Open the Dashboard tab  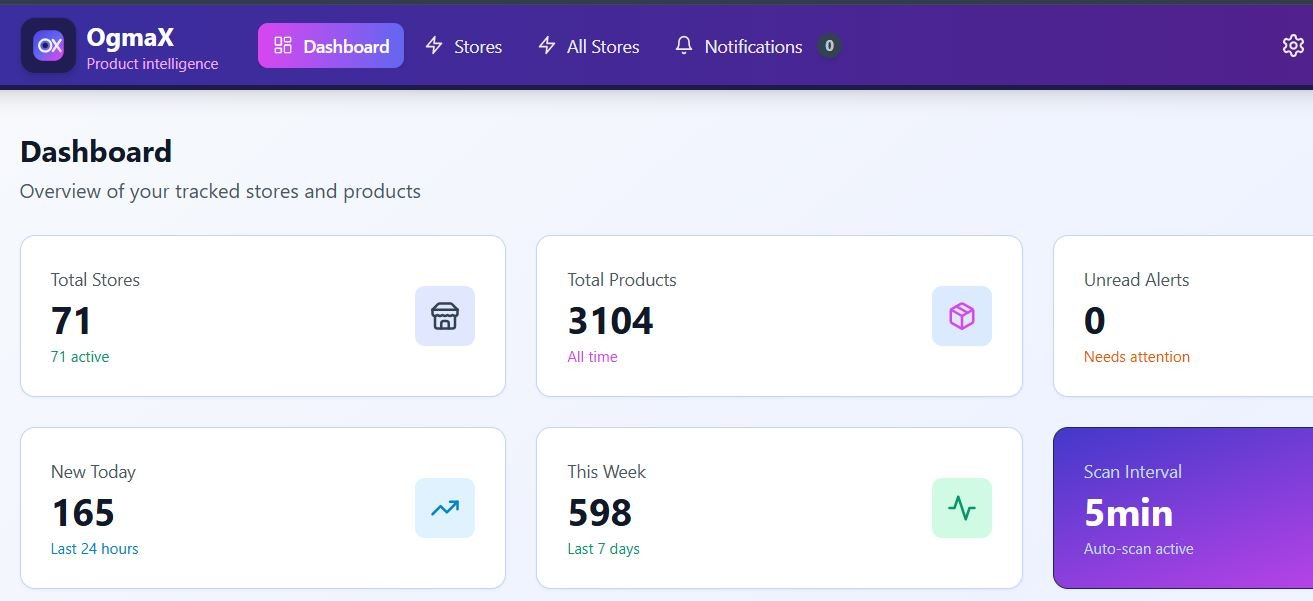coord(331,46)
